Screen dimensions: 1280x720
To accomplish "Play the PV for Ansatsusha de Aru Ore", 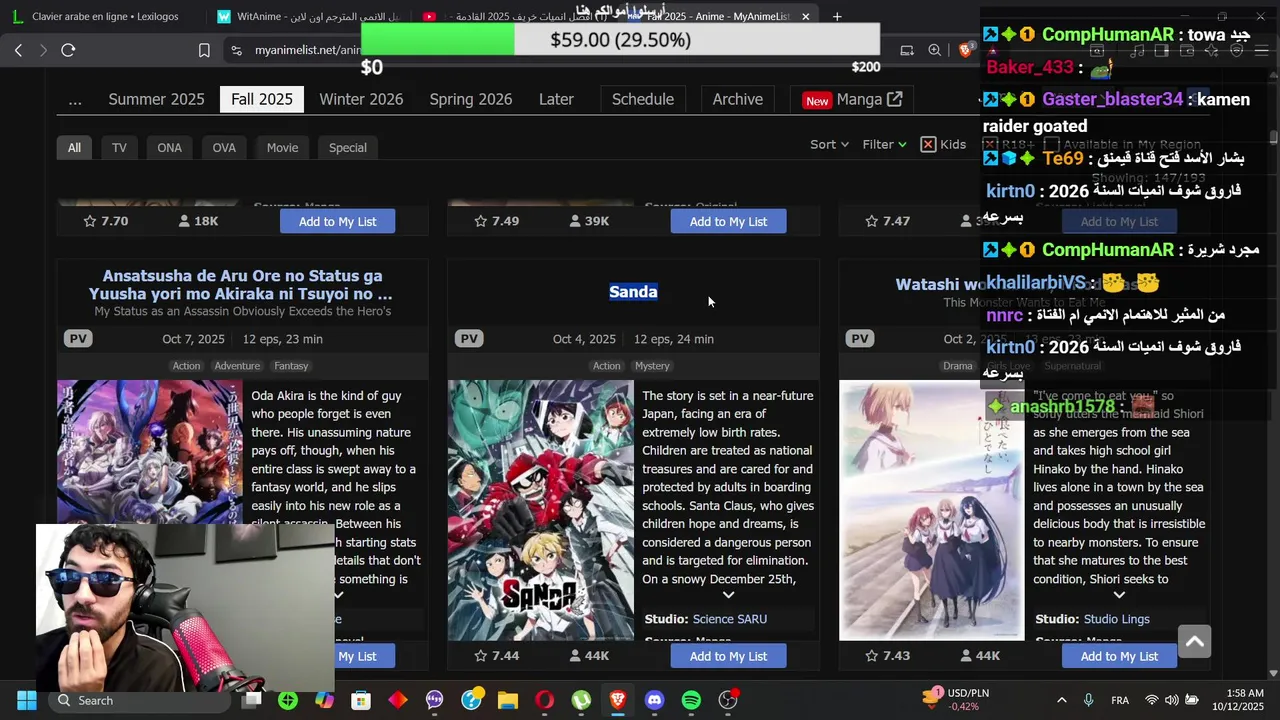I will [78, 339].
